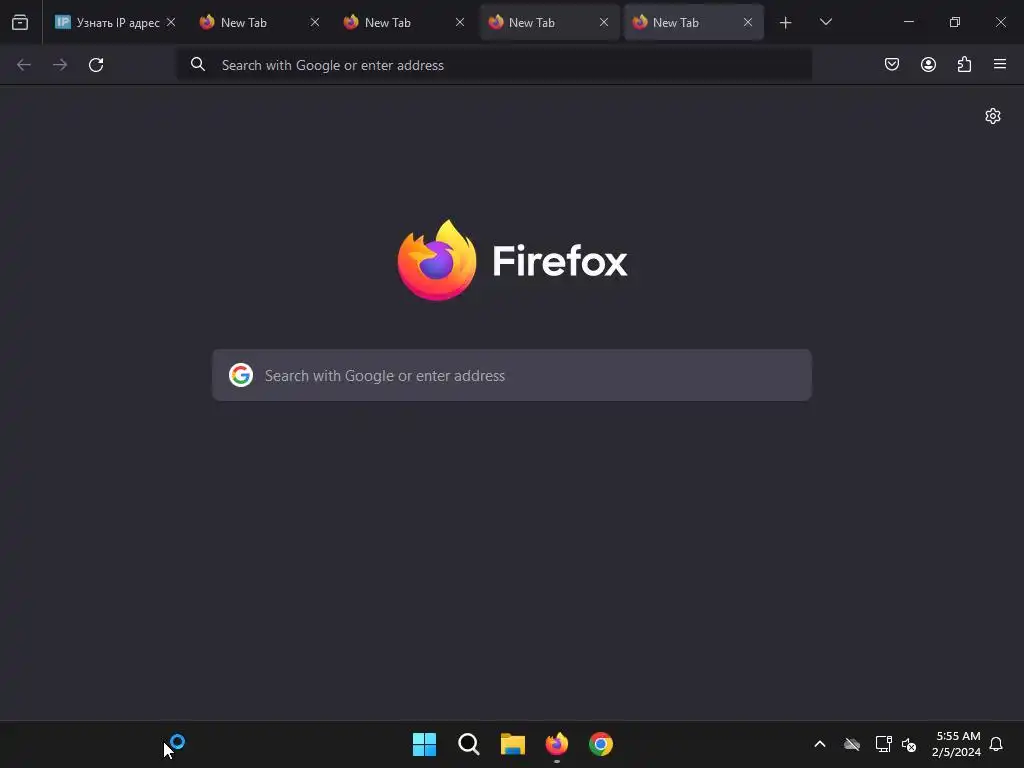The image size is (1024, 768).
Task: Close the Узнать IP адрес tab
Action: pos(171,22)
